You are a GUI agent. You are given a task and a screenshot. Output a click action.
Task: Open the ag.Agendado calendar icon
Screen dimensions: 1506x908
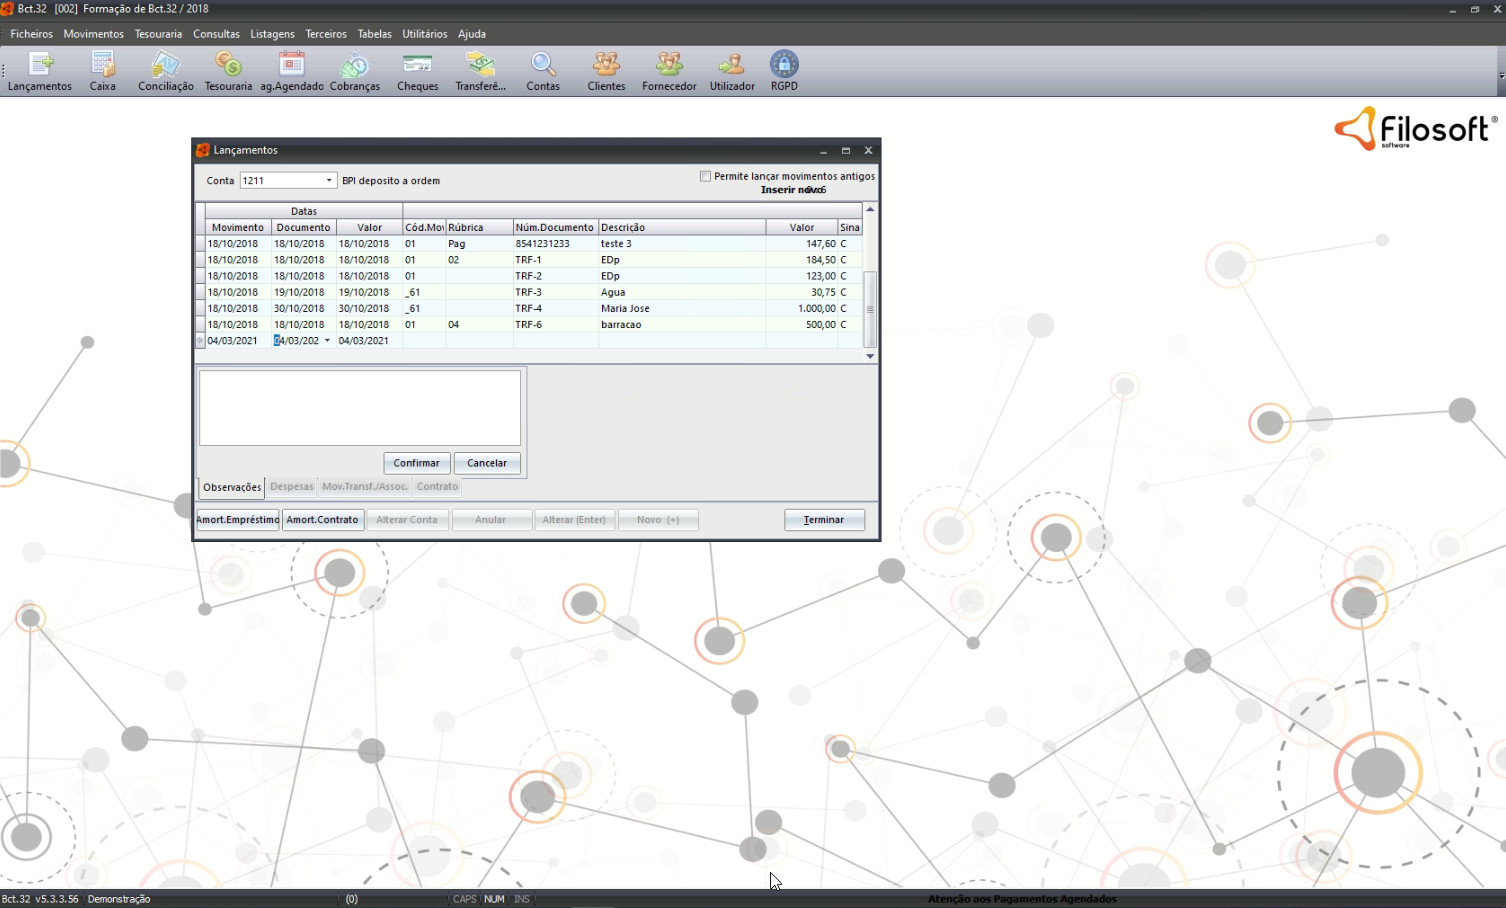292,71
